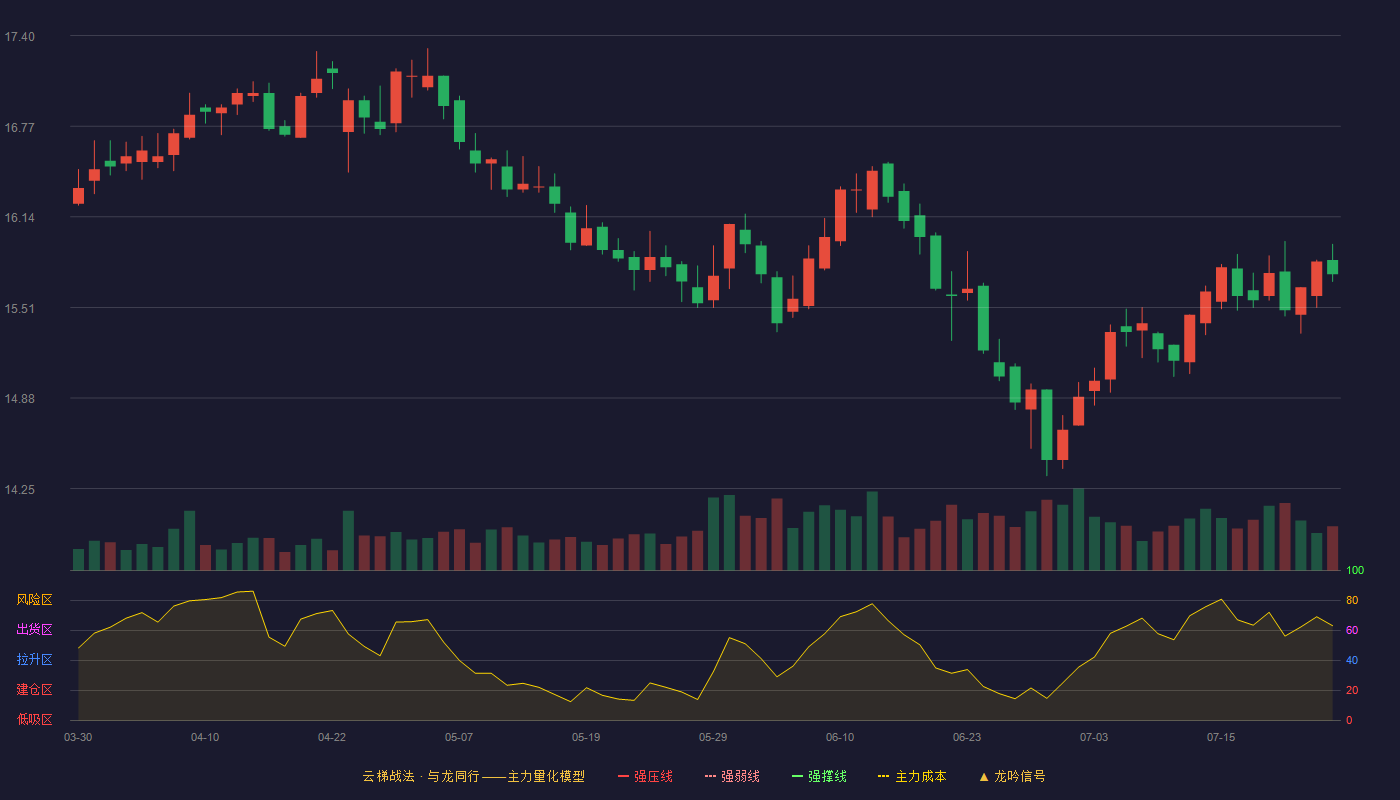Select the 拉升区 zone label
Viewport: 1400px width, 800px height.
coord(34,660)
